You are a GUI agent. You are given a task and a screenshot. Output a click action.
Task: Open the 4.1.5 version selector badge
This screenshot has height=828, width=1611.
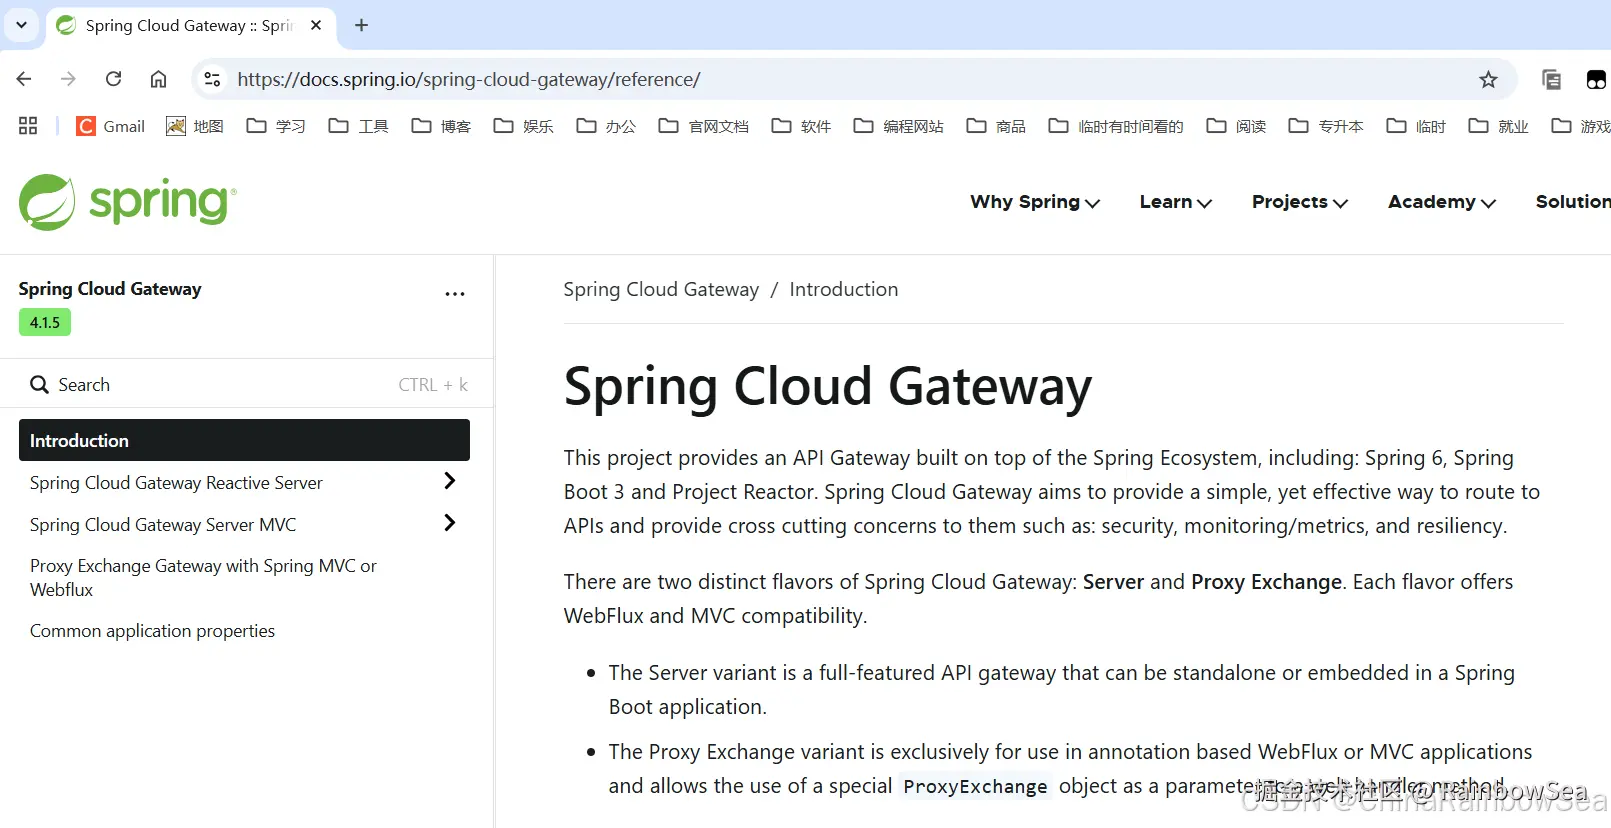[45, 322]
